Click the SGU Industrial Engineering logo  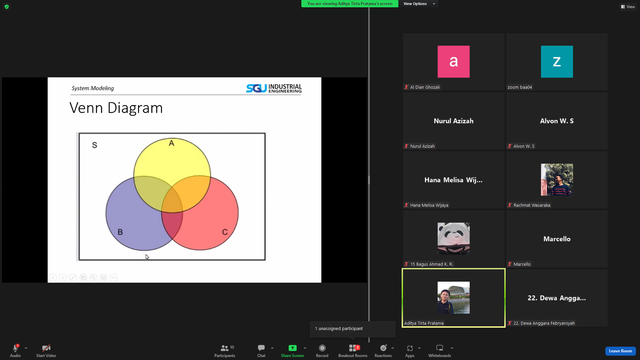pos(274,88)
